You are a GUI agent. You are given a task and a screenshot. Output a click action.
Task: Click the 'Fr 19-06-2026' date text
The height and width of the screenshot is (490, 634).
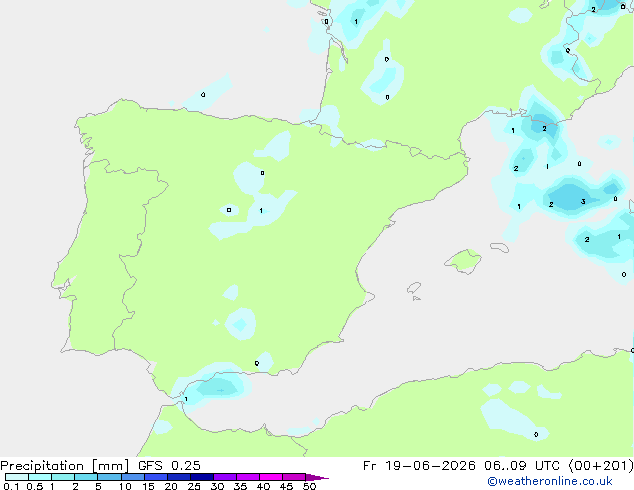tap(419, 466)
